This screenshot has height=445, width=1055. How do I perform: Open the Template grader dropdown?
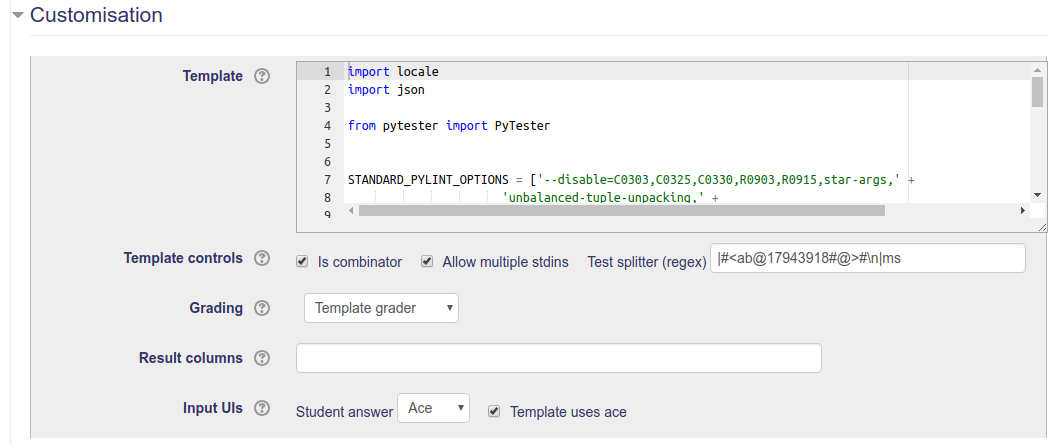coord(381,308)
